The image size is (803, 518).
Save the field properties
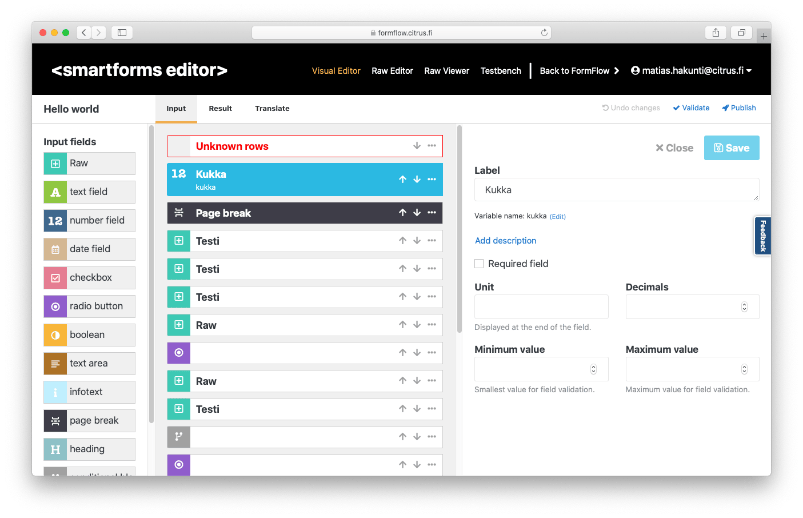(x=731, y=148)
